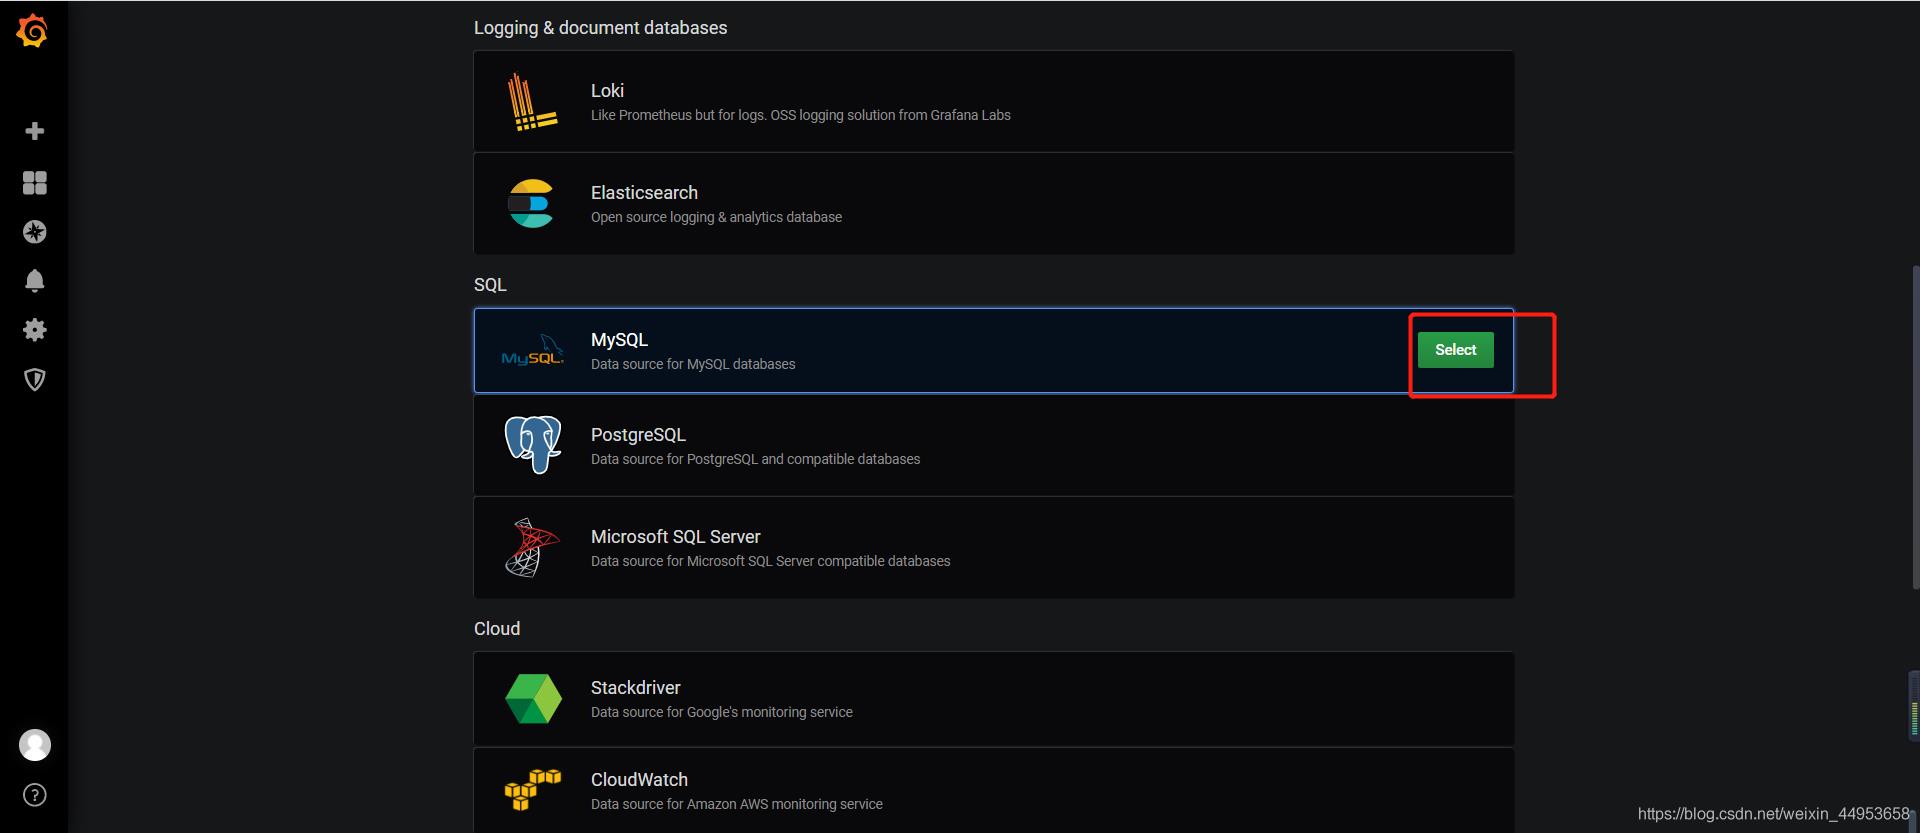Click the 'Logging & document databases' heading
This screenshot has width=1920, height=833.
click(x=600, y=28)
